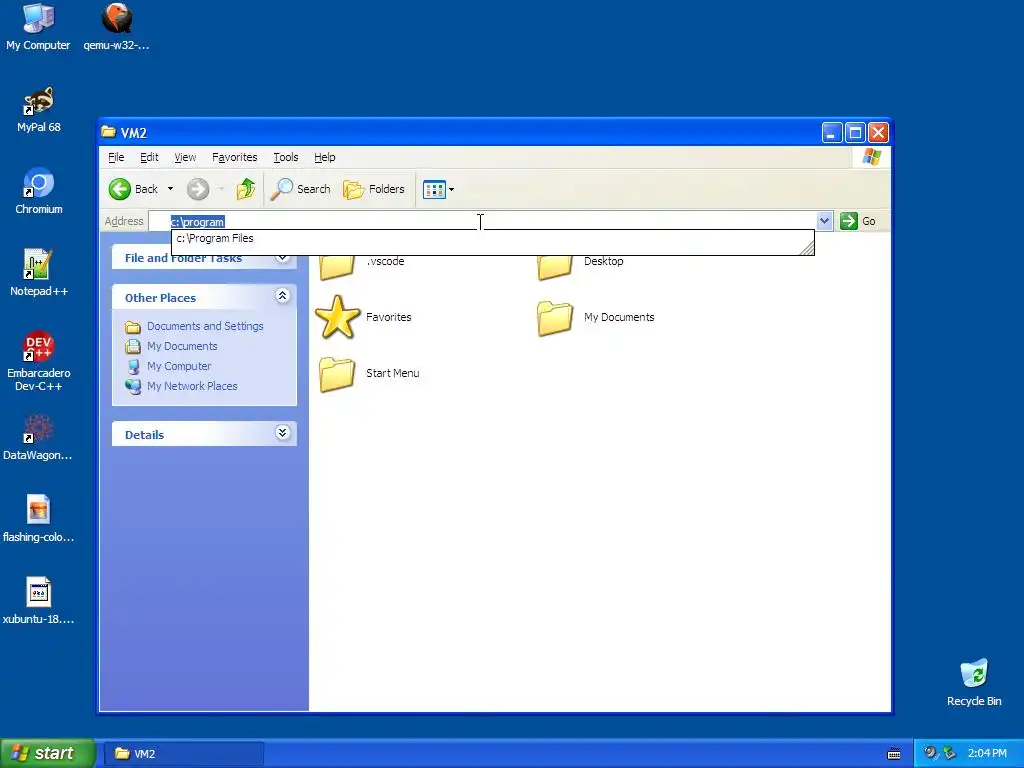Select the xubuntu-18 file on desktop

[38, 601]
